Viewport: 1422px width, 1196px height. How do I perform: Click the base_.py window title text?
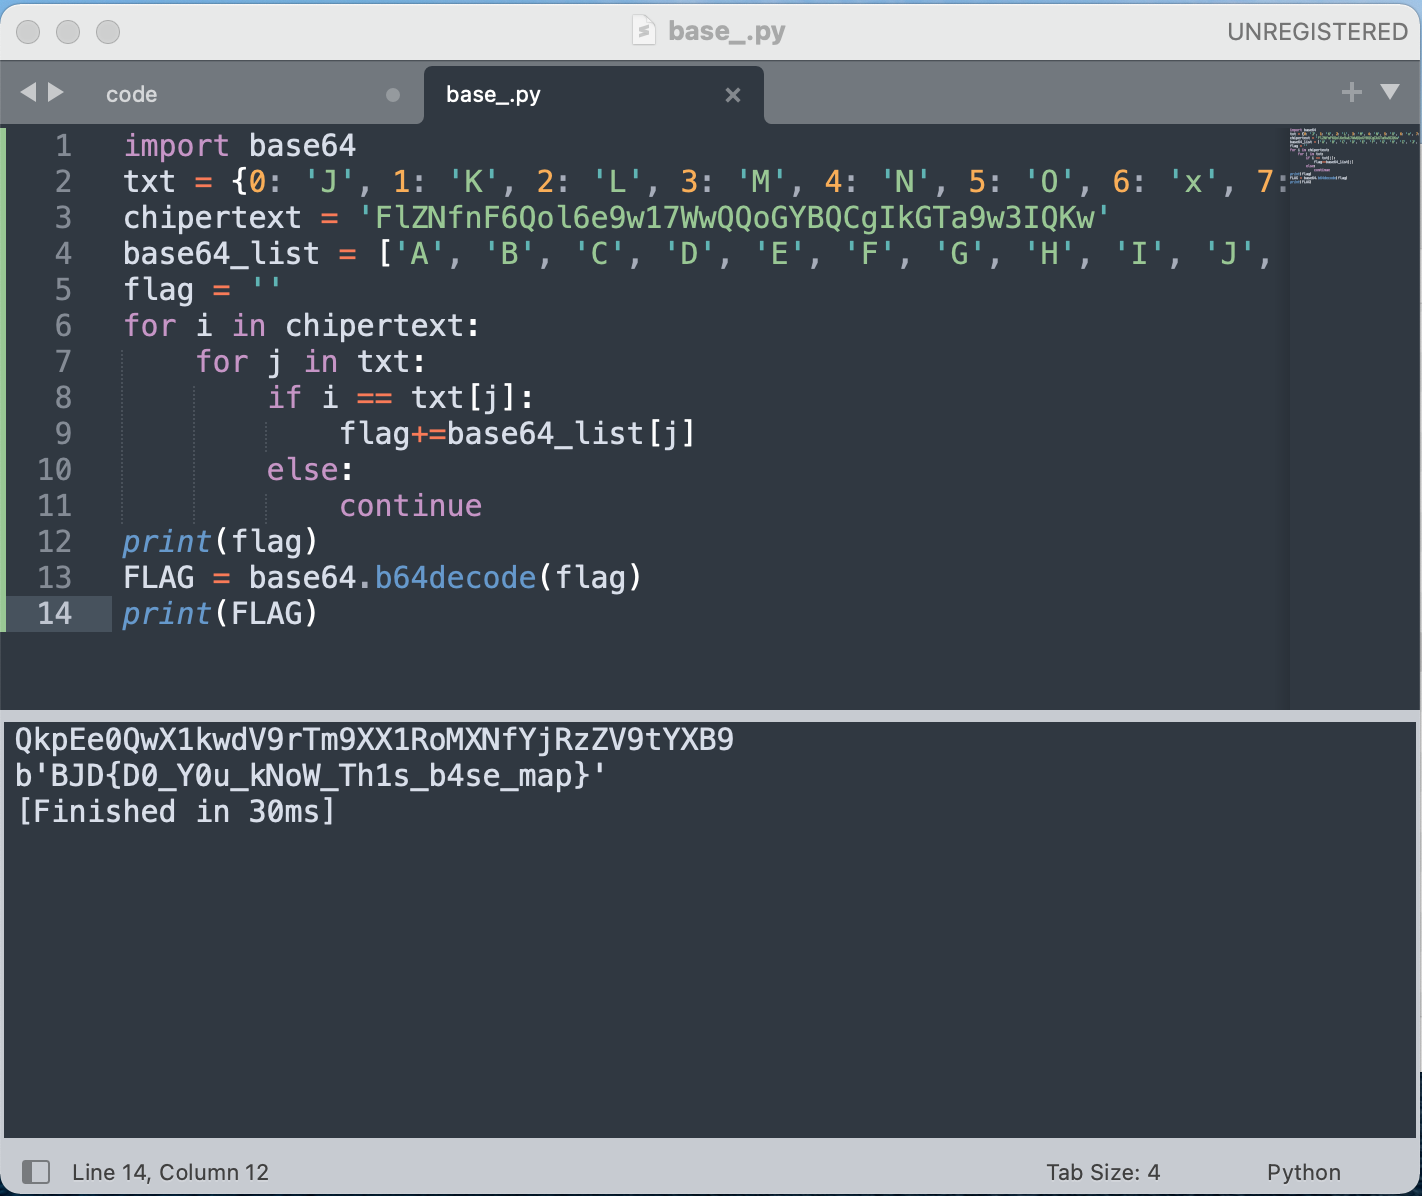coord(727,32)
